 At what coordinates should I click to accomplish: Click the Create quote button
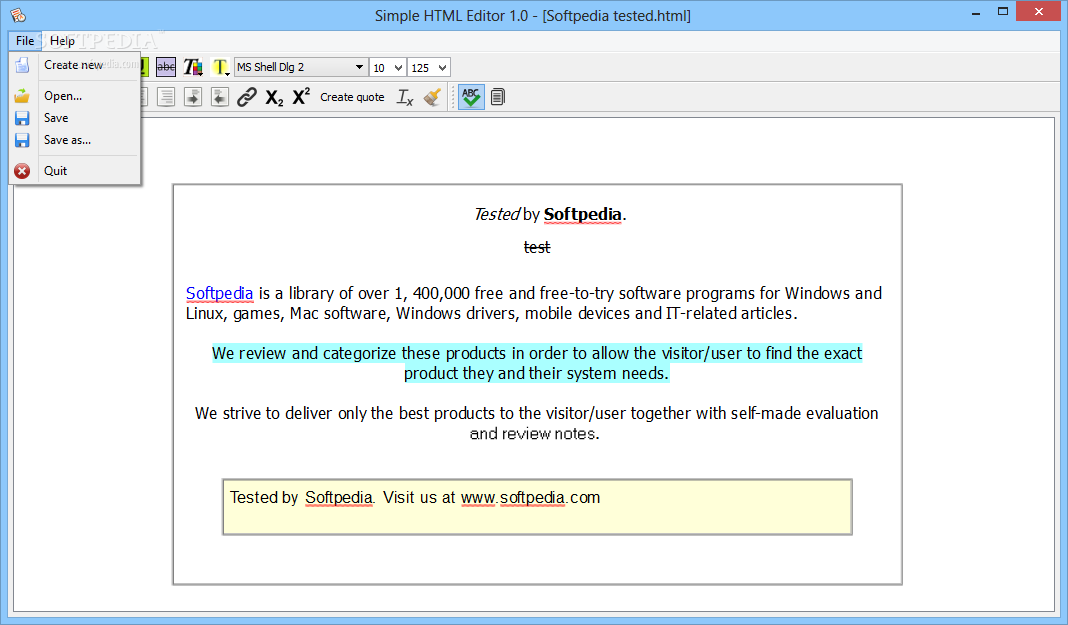coord(352,97)
